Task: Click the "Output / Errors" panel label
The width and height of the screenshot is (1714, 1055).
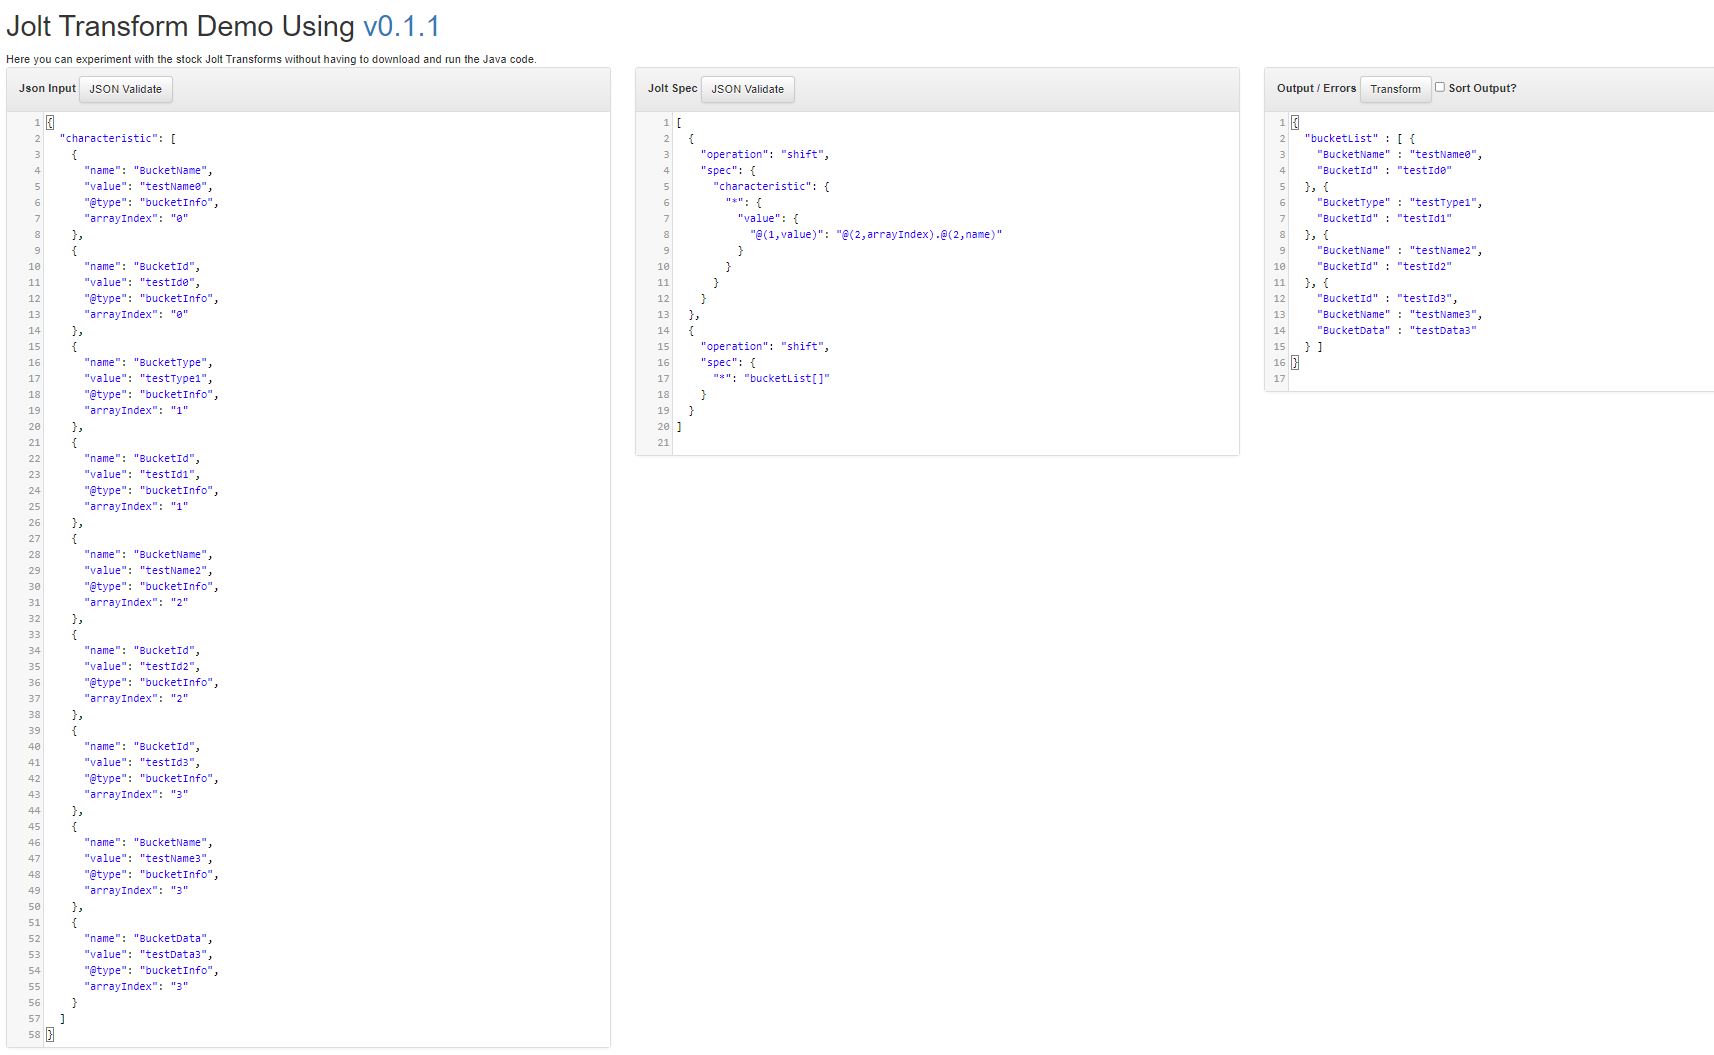Action: pos(1316,88)
